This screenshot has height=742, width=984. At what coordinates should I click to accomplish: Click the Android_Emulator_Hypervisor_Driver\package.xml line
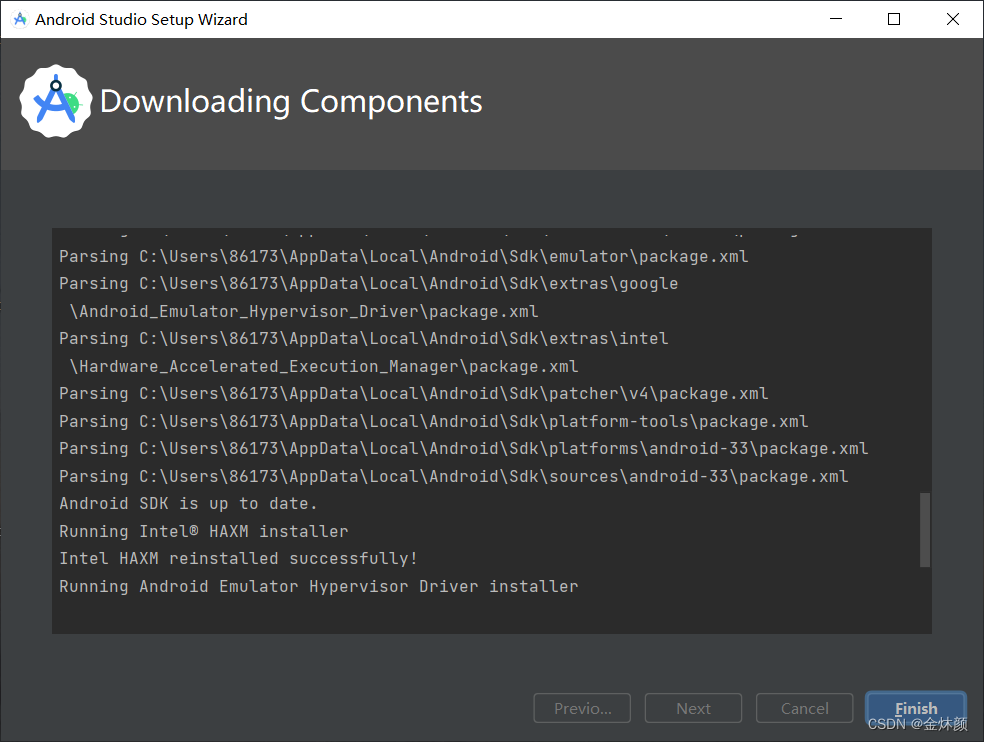tap(304, 311)
